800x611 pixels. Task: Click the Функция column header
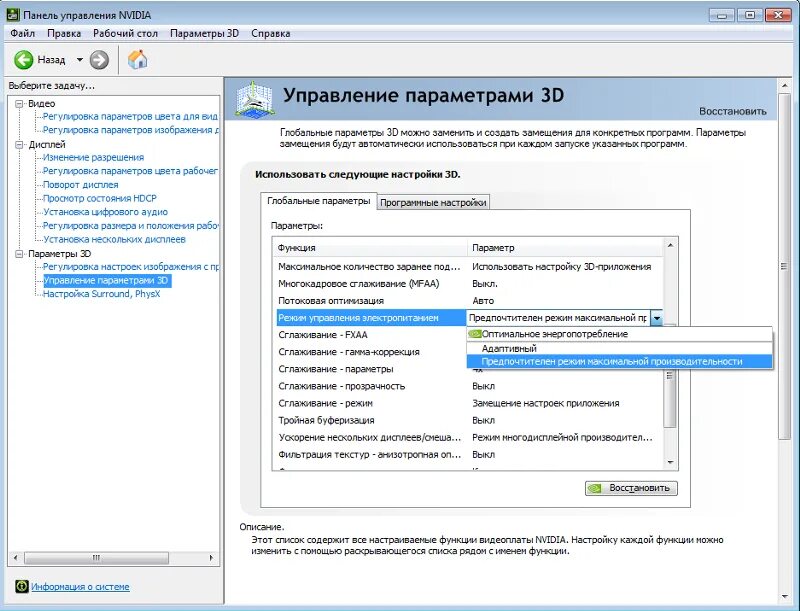pos(370,248)
